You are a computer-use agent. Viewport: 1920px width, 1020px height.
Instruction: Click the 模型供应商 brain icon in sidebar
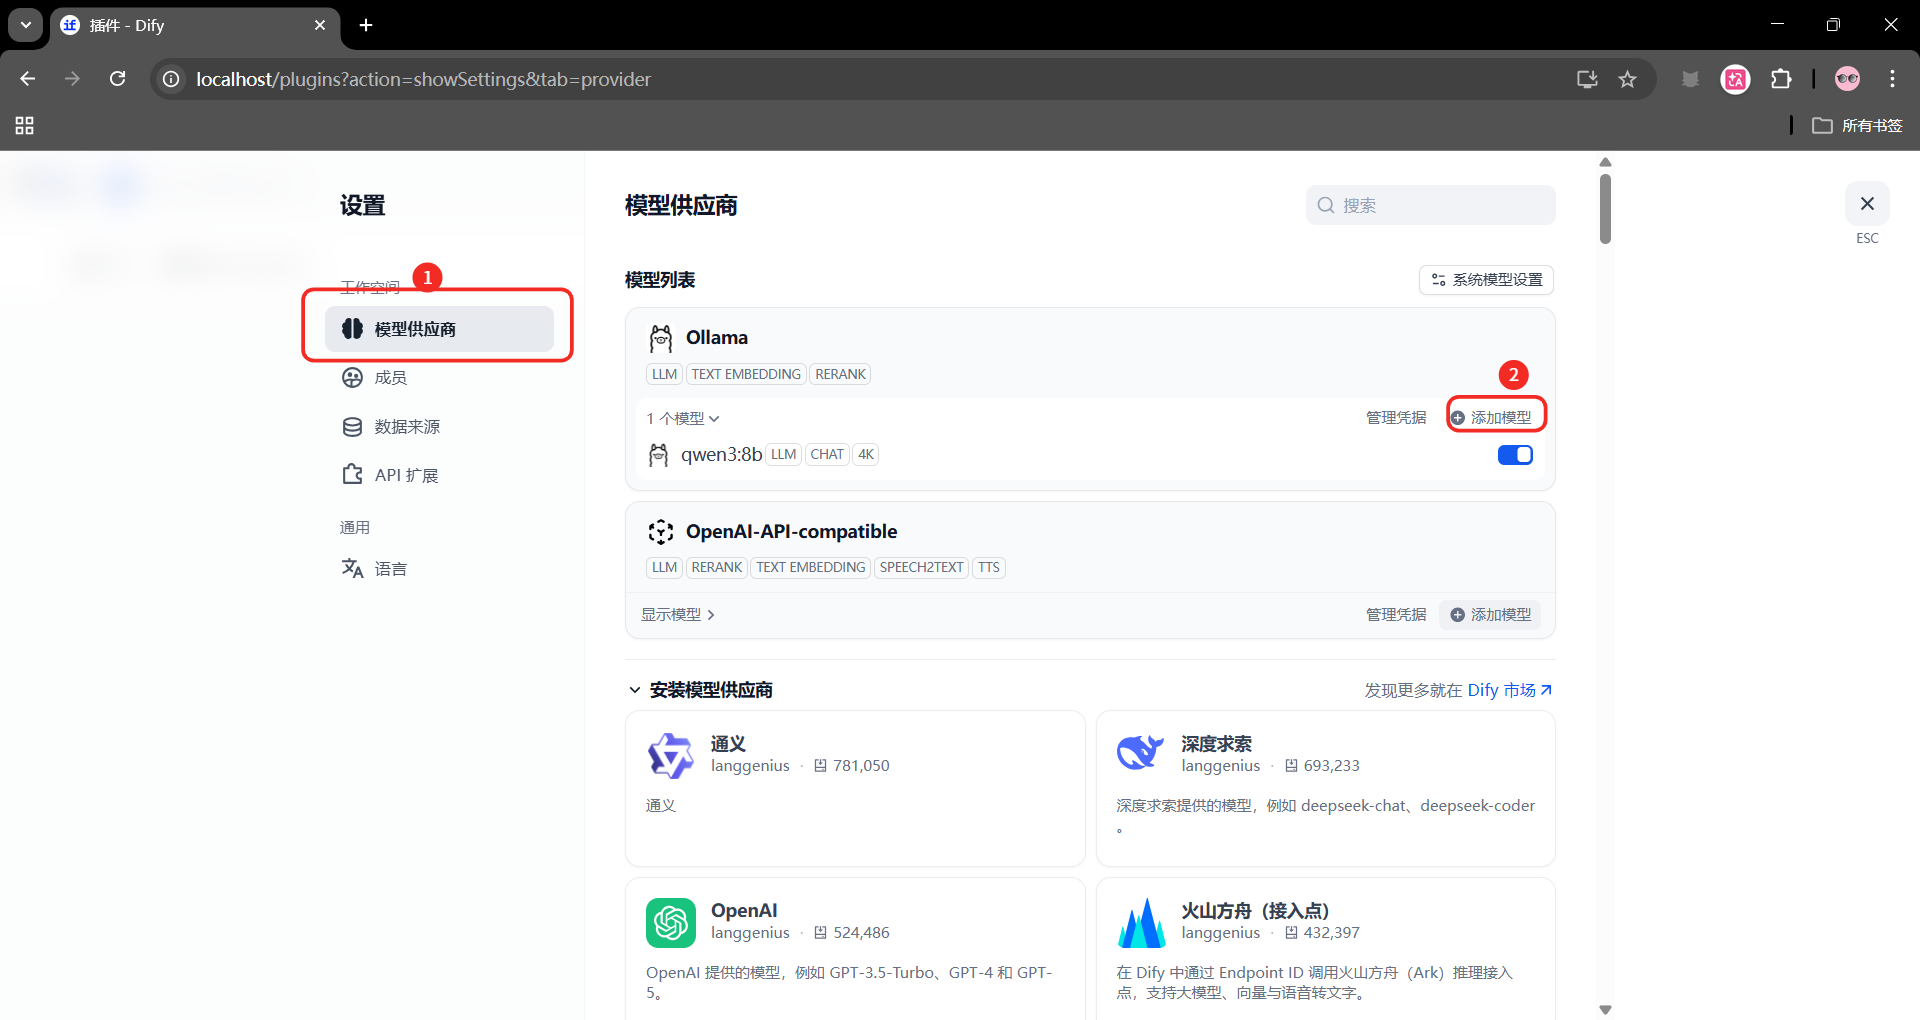tap(352, 329)
